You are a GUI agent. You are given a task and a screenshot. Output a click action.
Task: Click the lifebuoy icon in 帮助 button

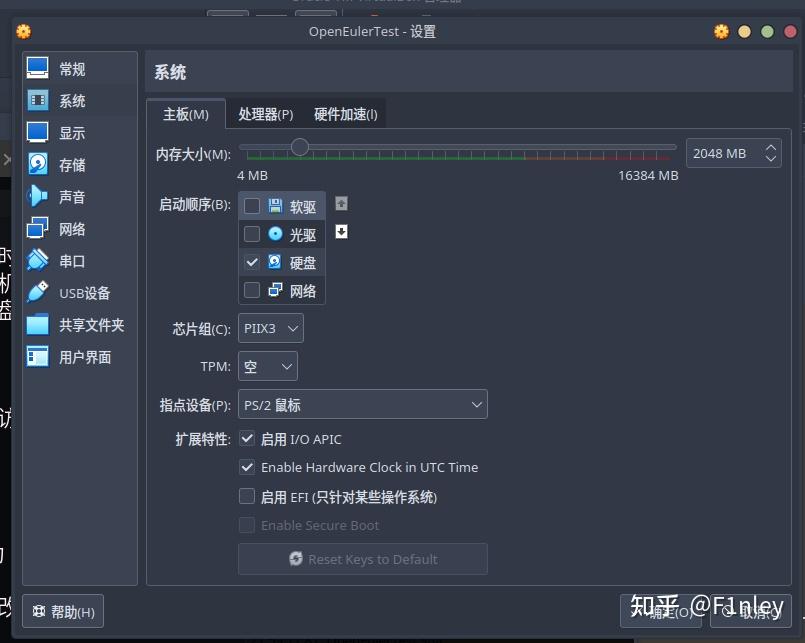39,611
